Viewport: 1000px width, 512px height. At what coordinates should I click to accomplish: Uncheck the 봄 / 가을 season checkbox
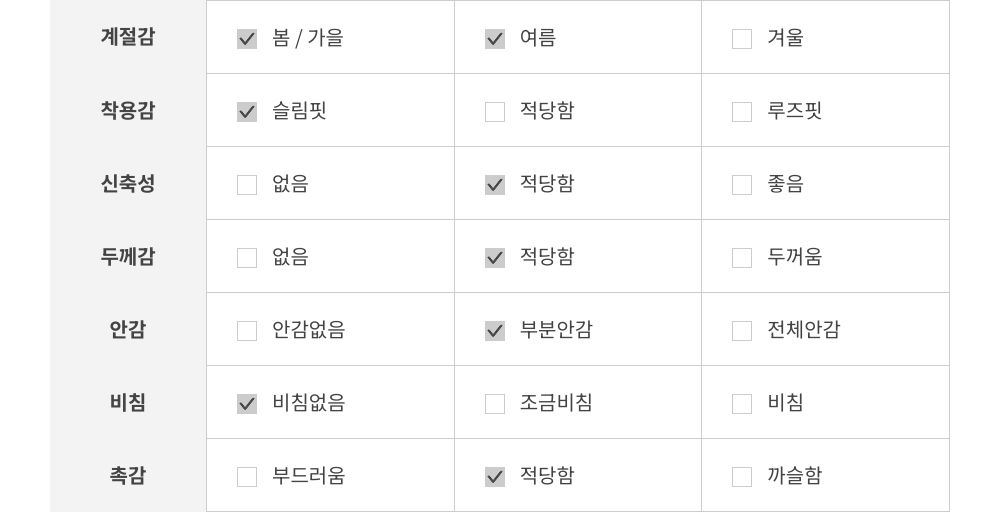click(x=247, y=39)
